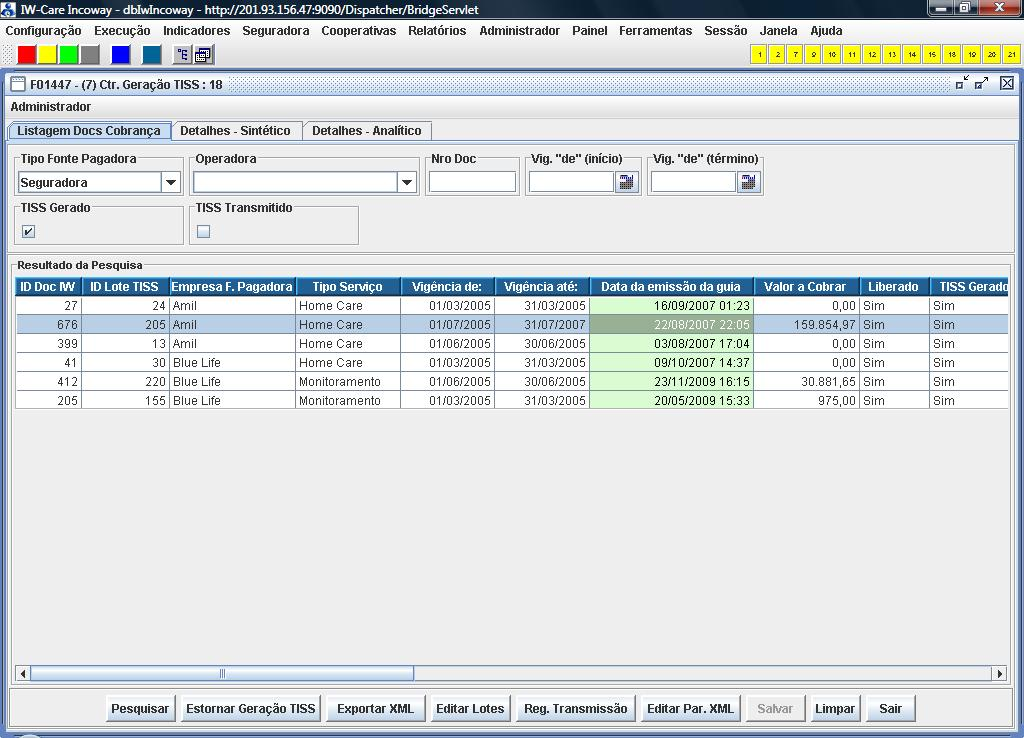Open the Tipo Fonte Pagadora dropdown
The width and height of the screenshot is (1024, 738).
171,182
